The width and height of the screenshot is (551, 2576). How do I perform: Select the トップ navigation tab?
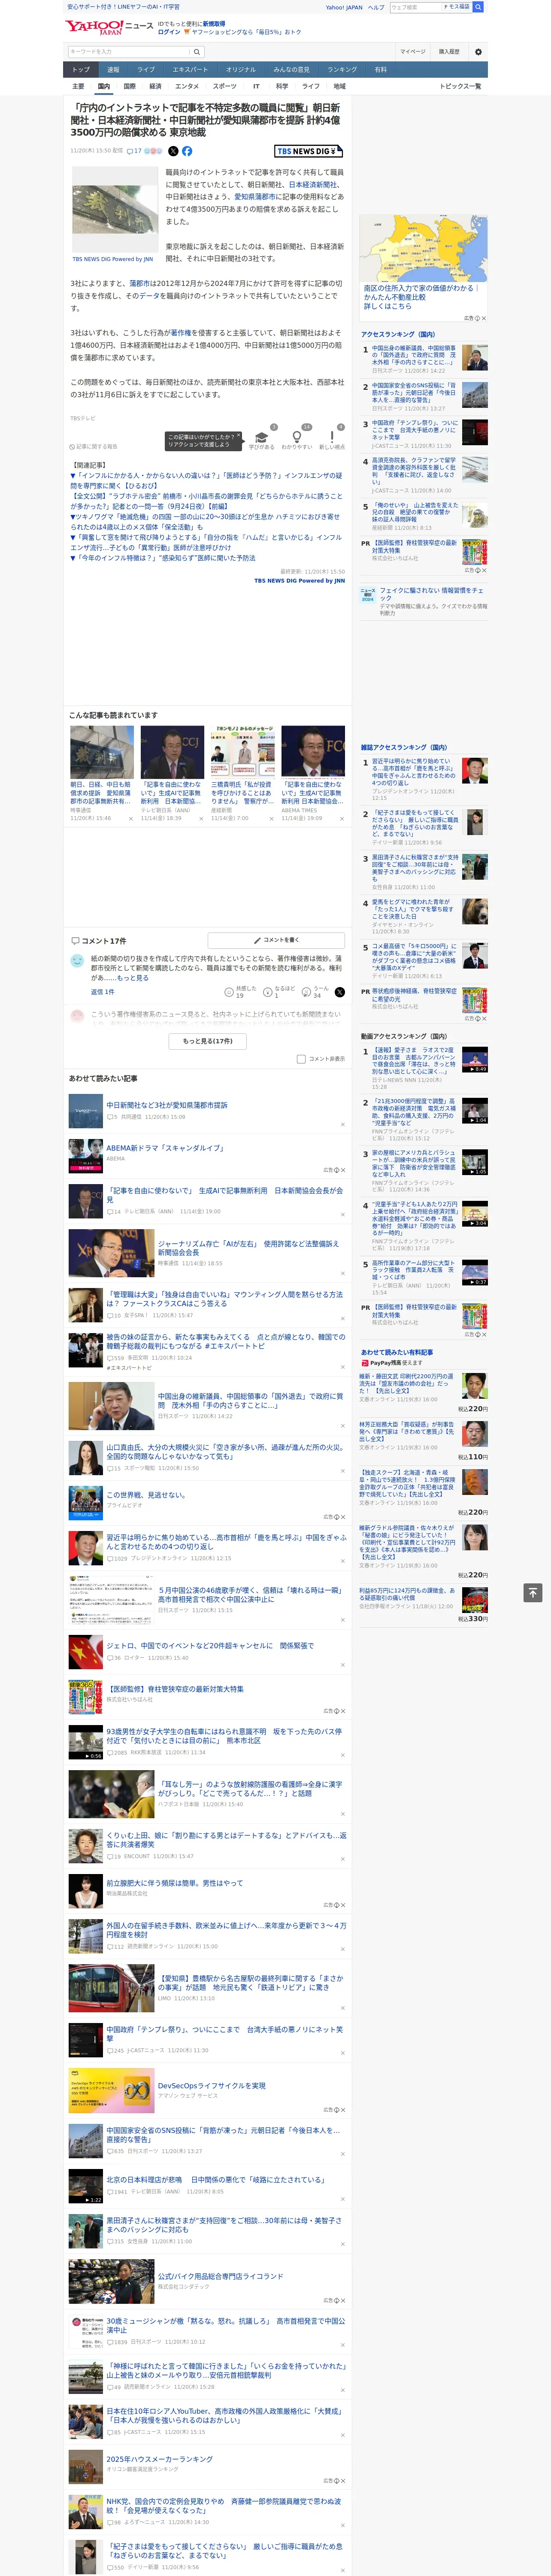click(81, 70)
